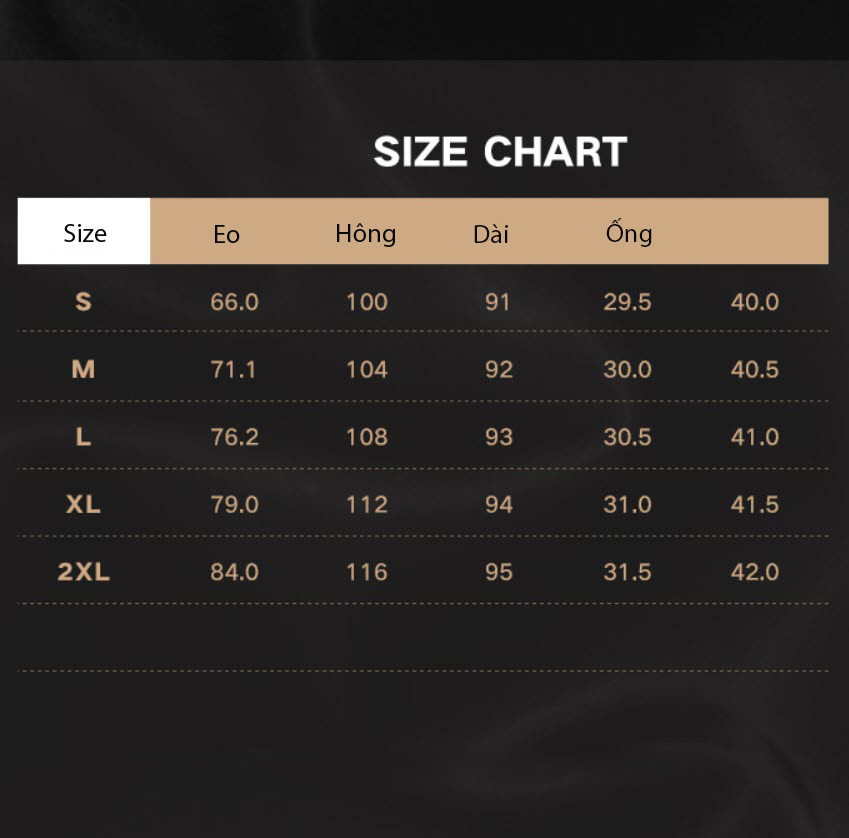
Task: Click the 93 length value
Action: pos(499,437)
